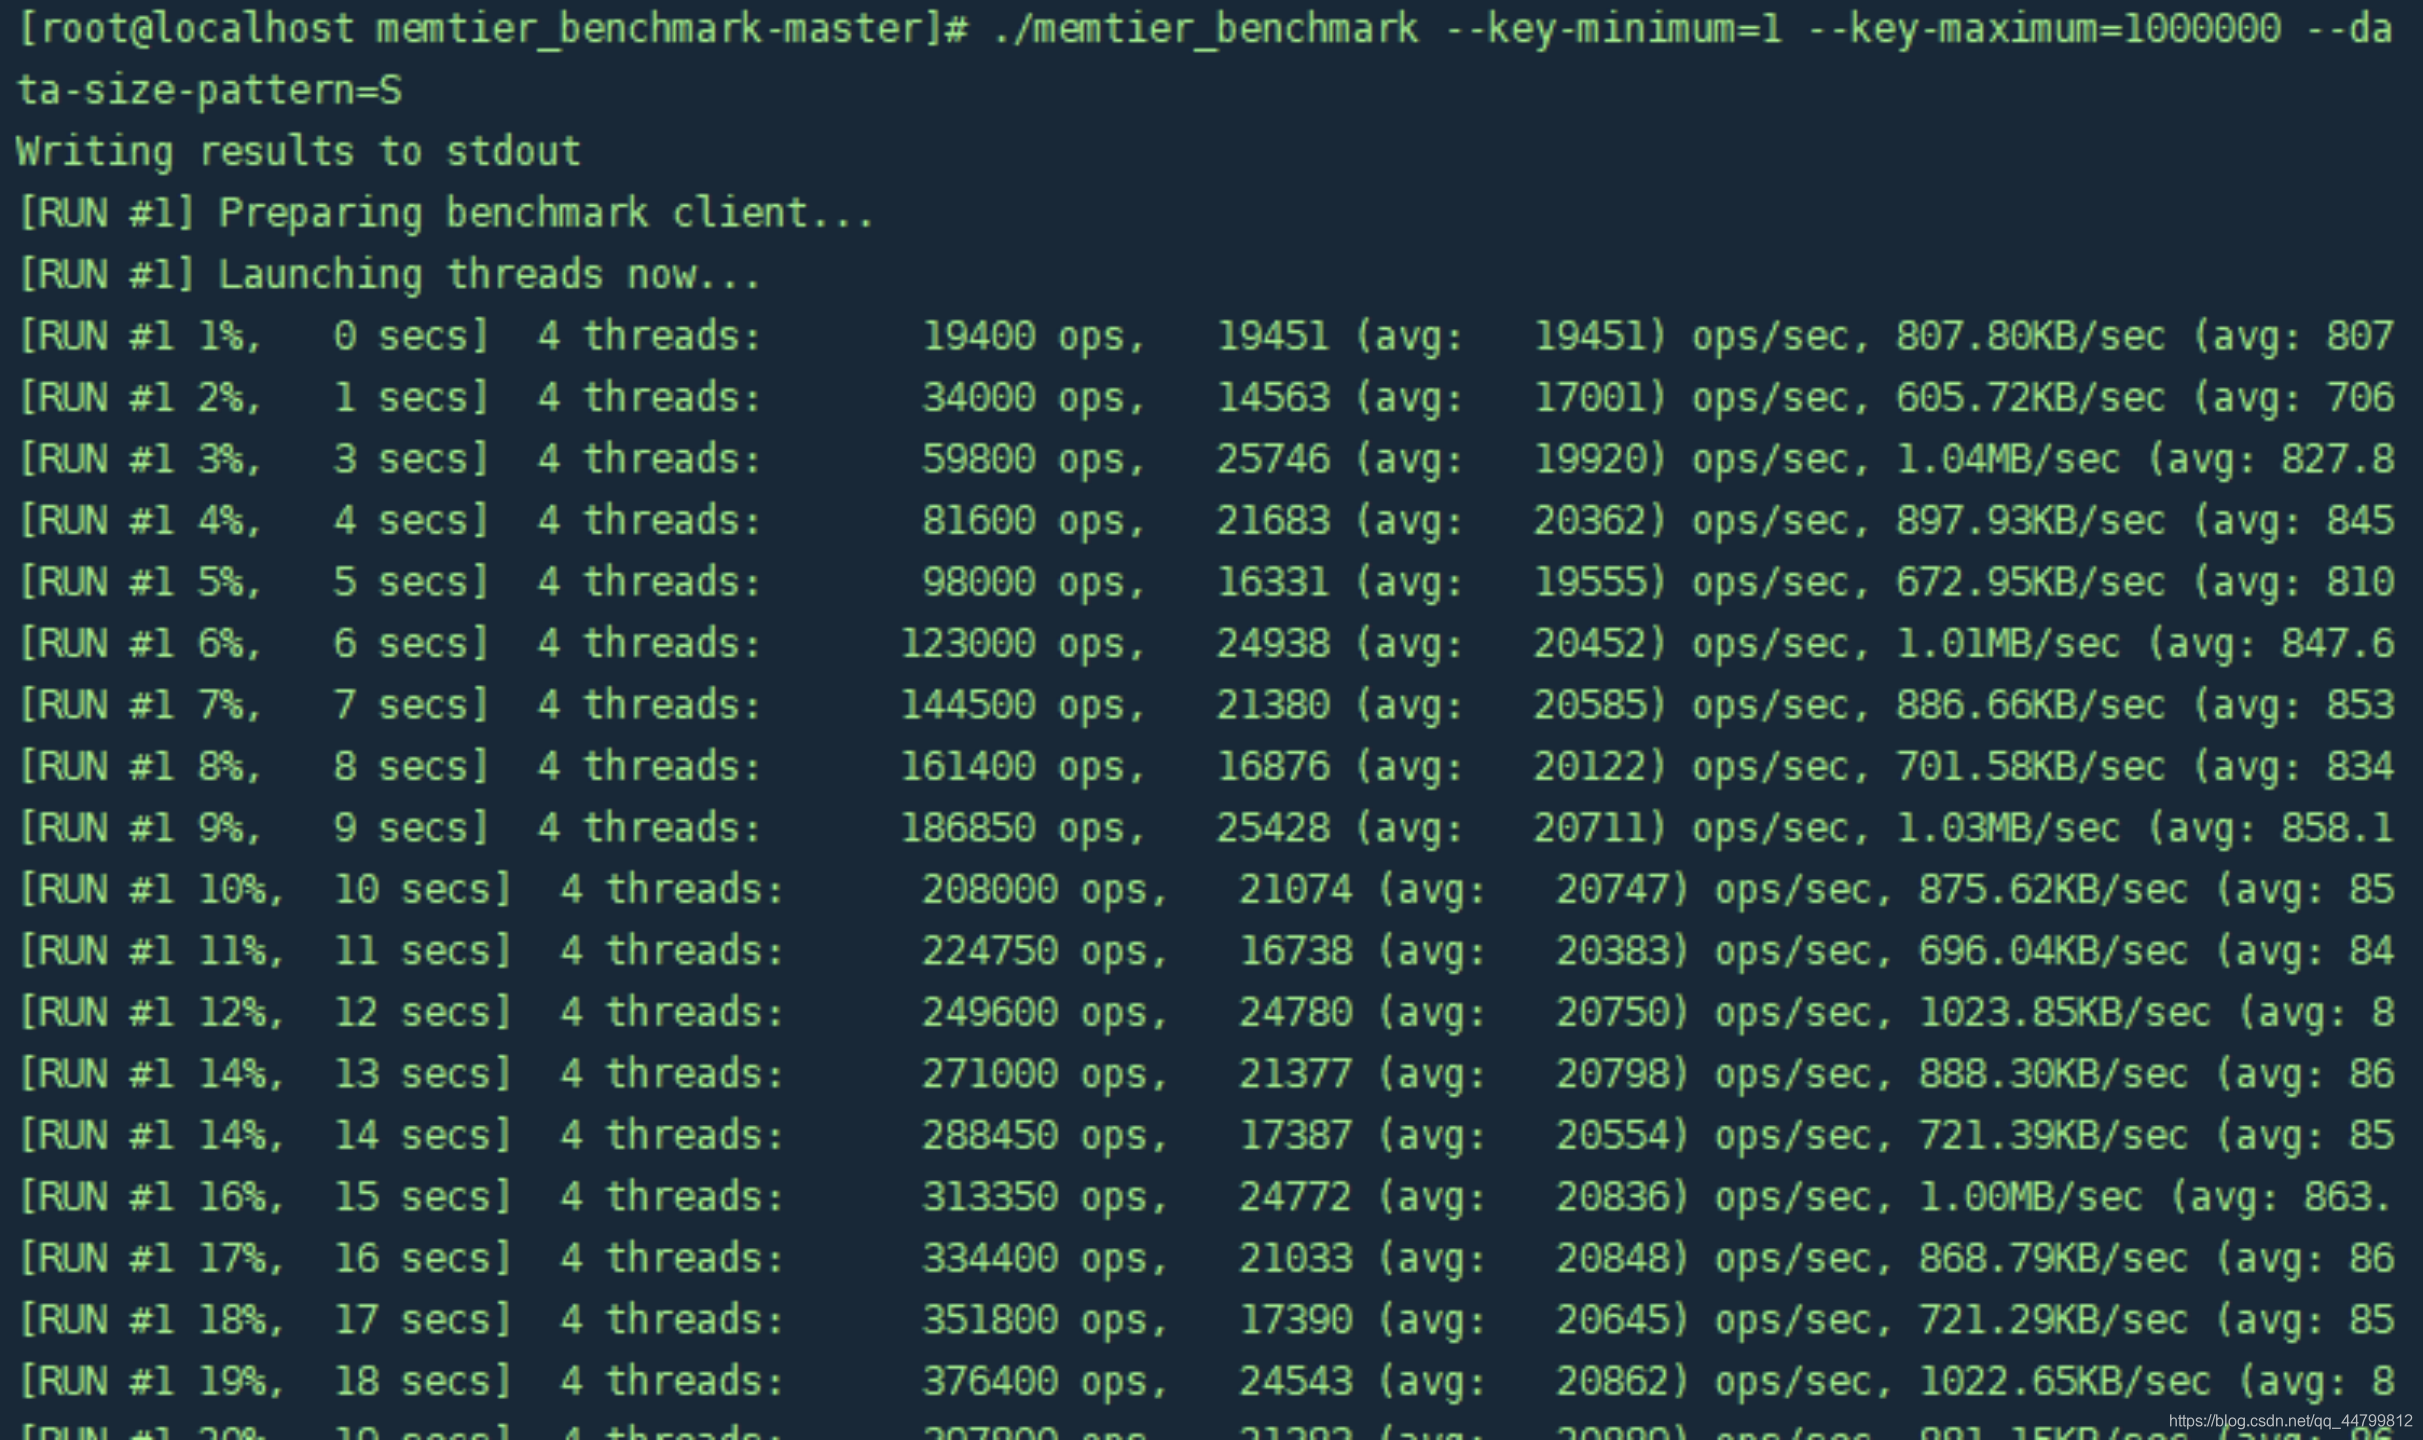Click the "[RUN #1 11%," progress label
This screenshot has height=1440, width=2423.
[152, 952]
